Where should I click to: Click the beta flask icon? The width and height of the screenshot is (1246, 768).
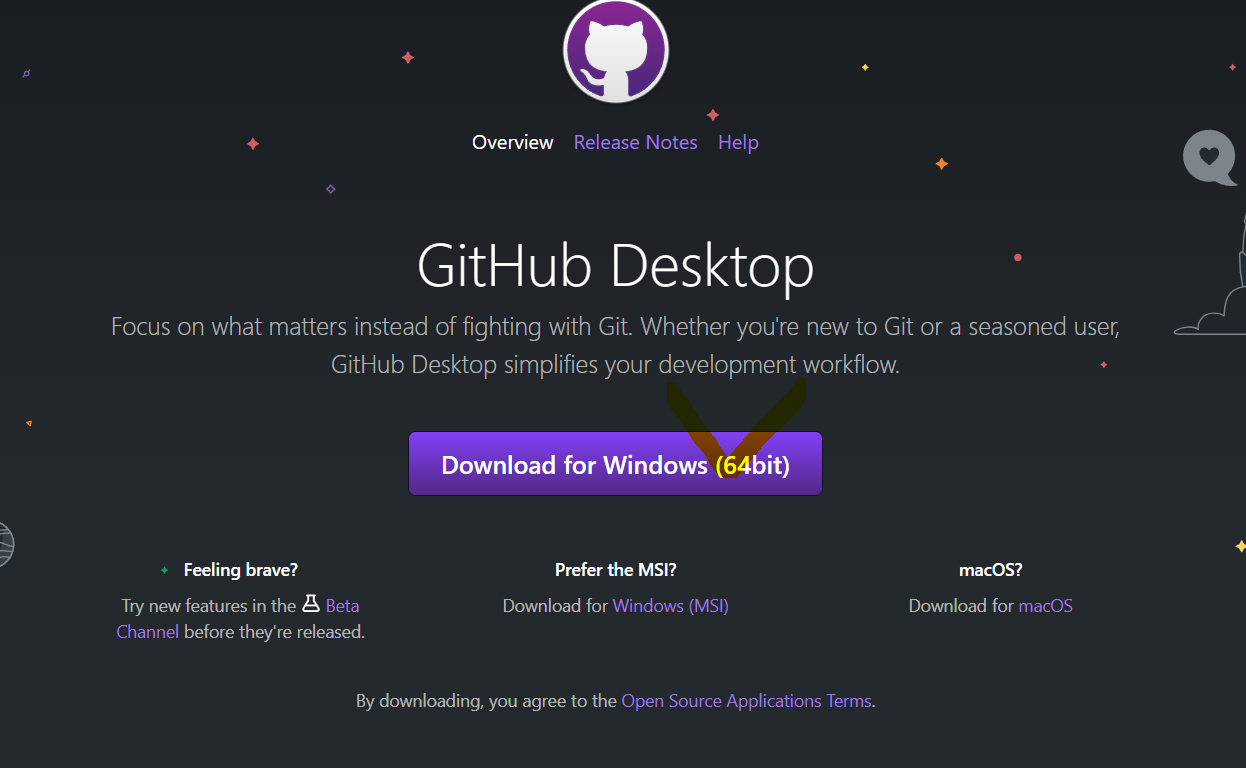311,604
